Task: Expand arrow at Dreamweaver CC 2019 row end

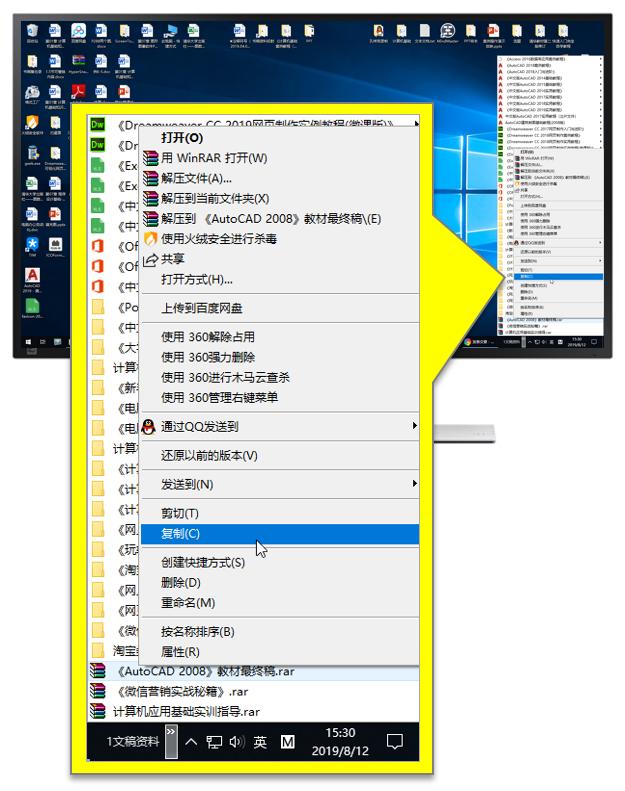Action: click(x=416, y=124)
